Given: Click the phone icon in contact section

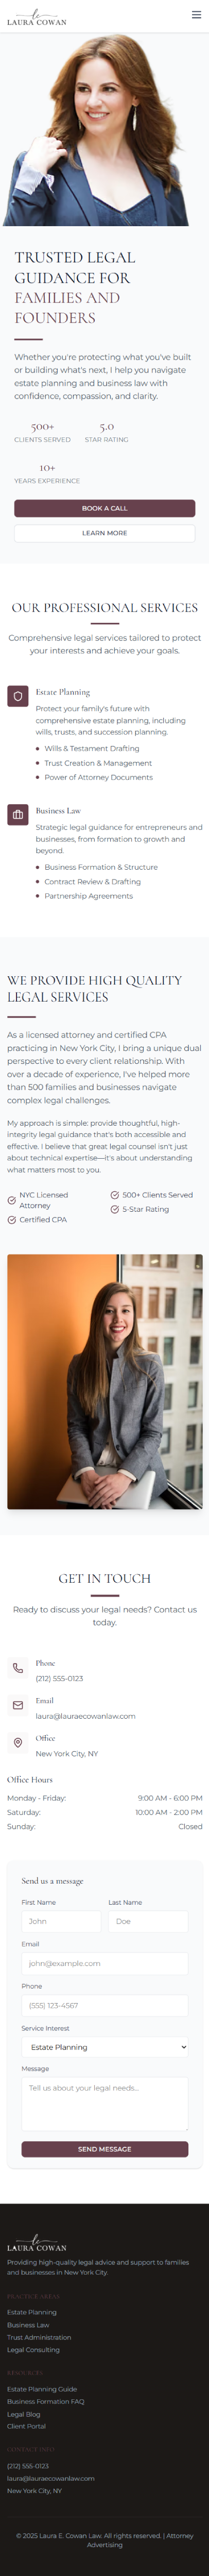Looking at the screenshot, I should [x=18, y=1668].
